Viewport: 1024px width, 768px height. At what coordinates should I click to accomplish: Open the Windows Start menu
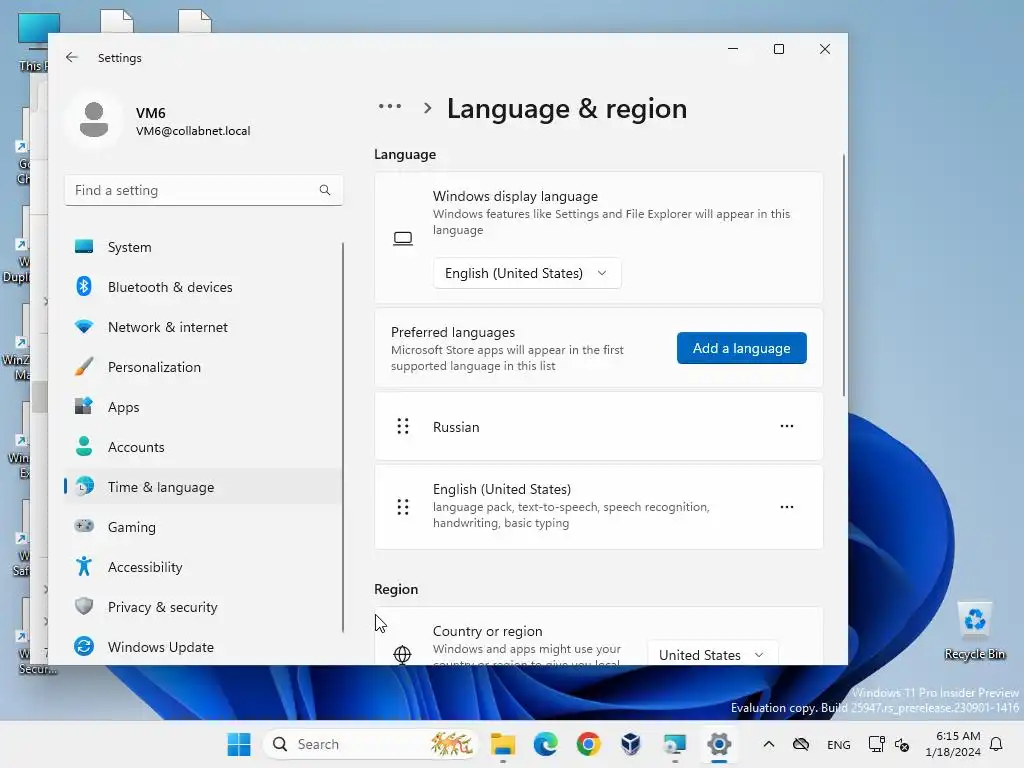(x=238, y=744)
